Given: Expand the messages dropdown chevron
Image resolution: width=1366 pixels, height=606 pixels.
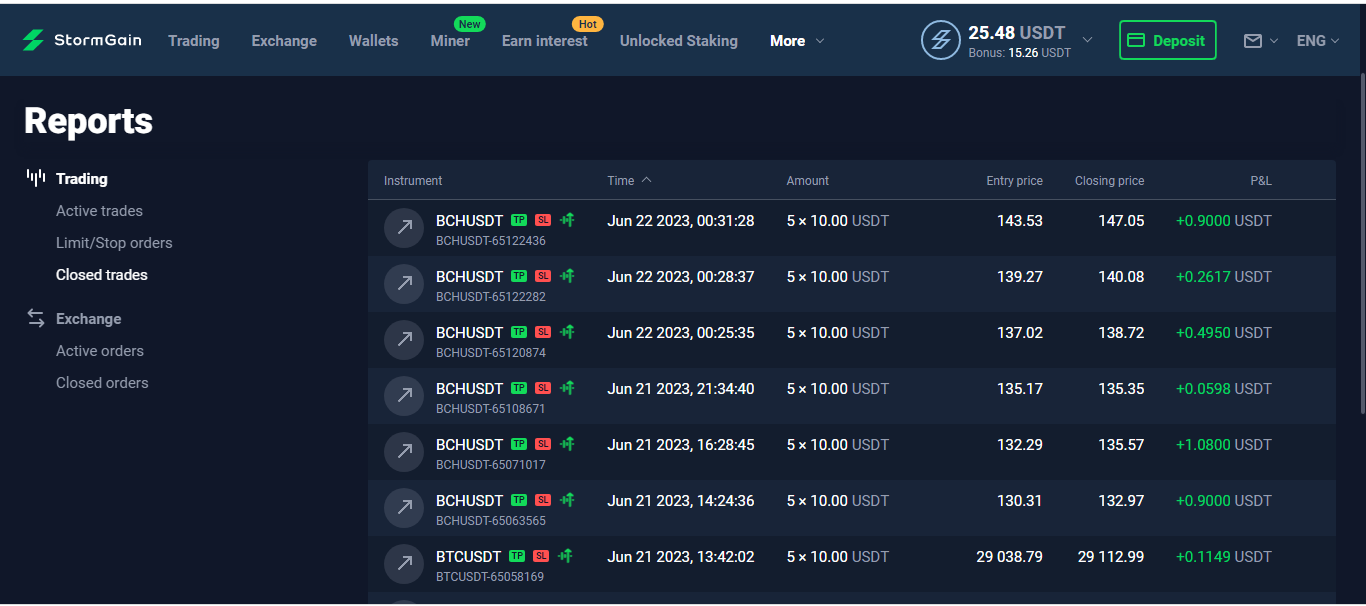Looking at the screenshot, I should [x=1273, y=41].
